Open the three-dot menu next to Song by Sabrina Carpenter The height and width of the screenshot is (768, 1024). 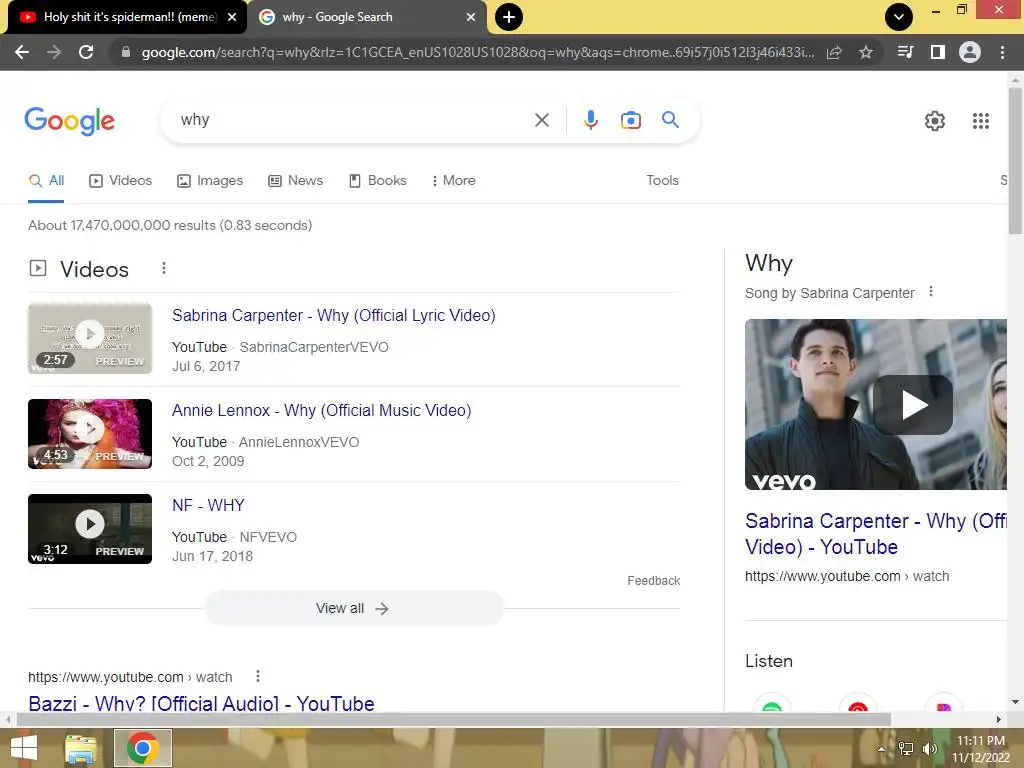pos(931,292)
